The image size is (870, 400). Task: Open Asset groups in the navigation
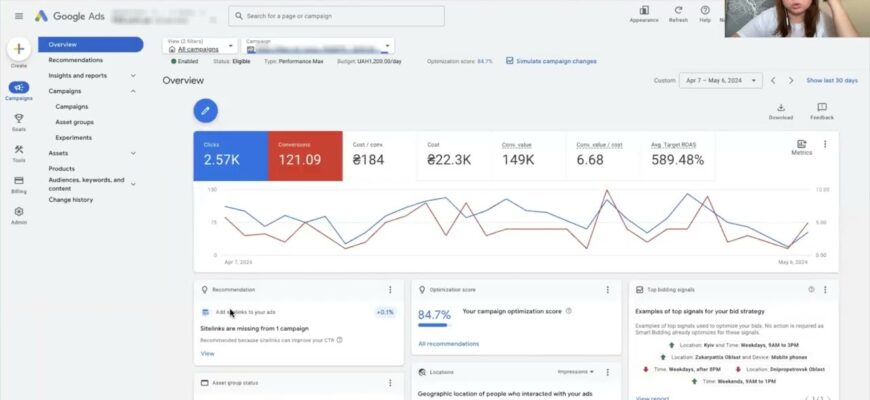click(75, 122)
